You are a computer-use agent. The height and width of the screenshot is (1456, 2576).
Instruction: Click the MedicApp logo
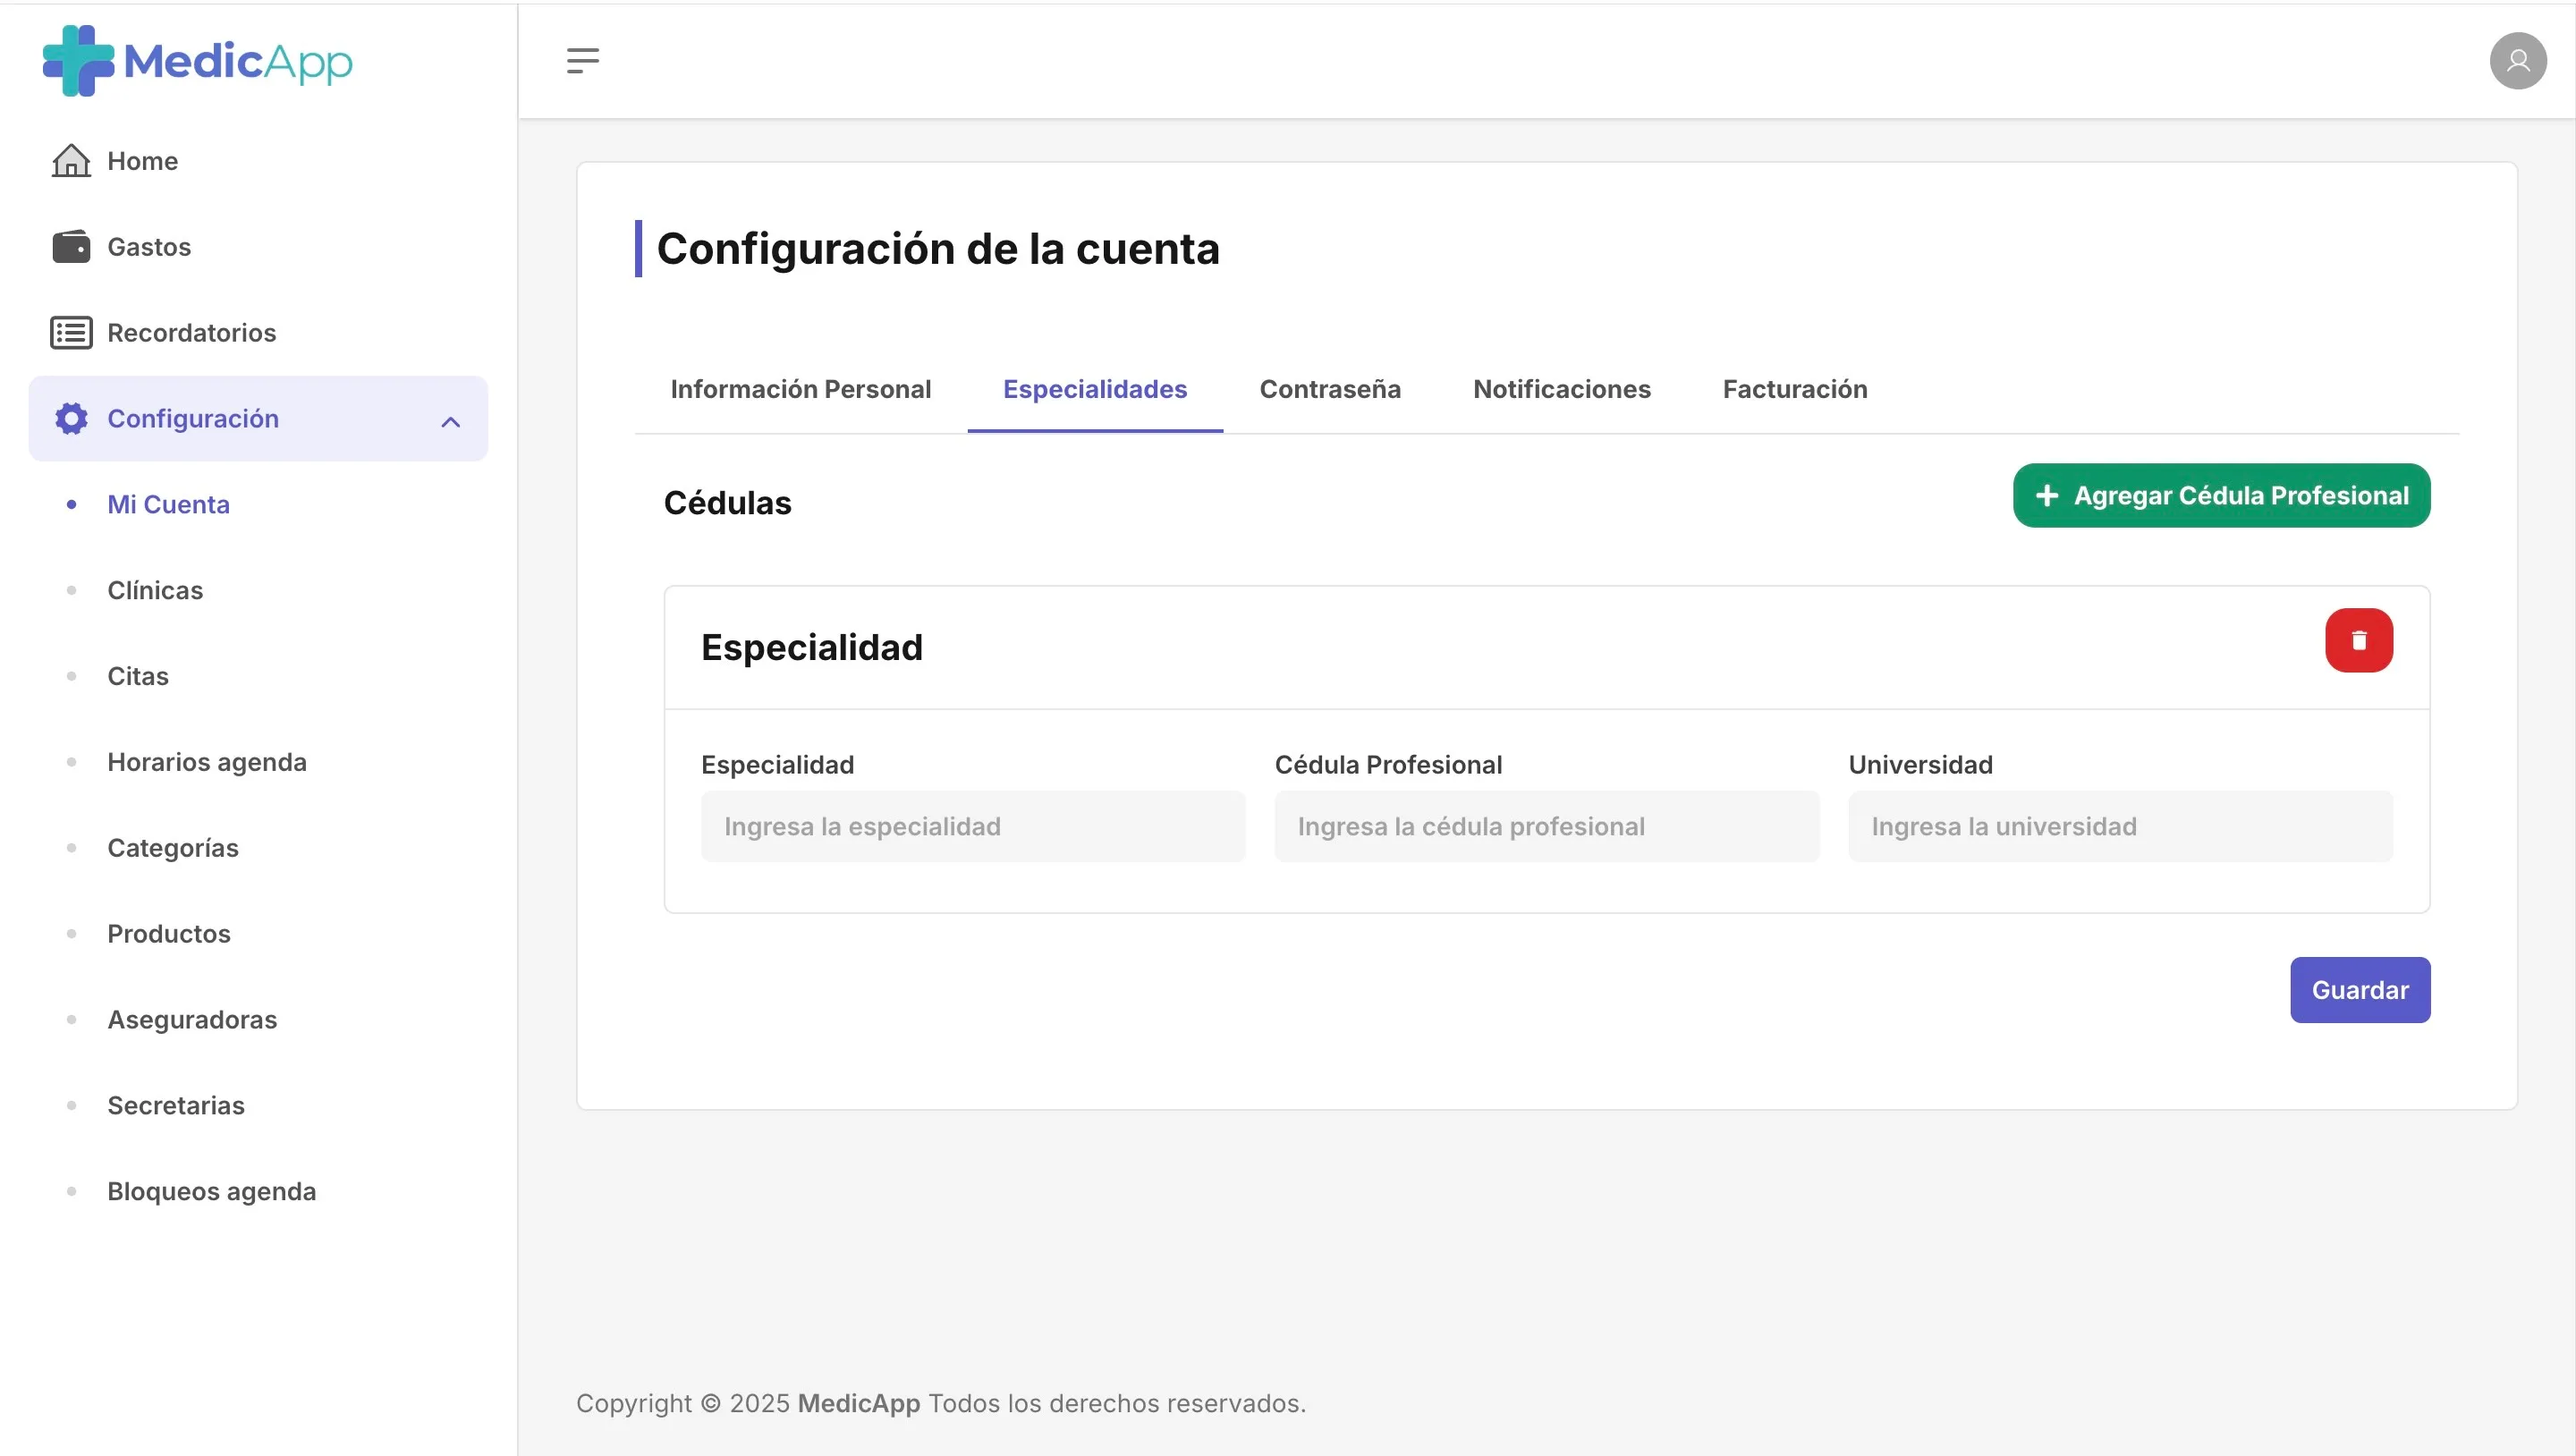pos(196,59)
